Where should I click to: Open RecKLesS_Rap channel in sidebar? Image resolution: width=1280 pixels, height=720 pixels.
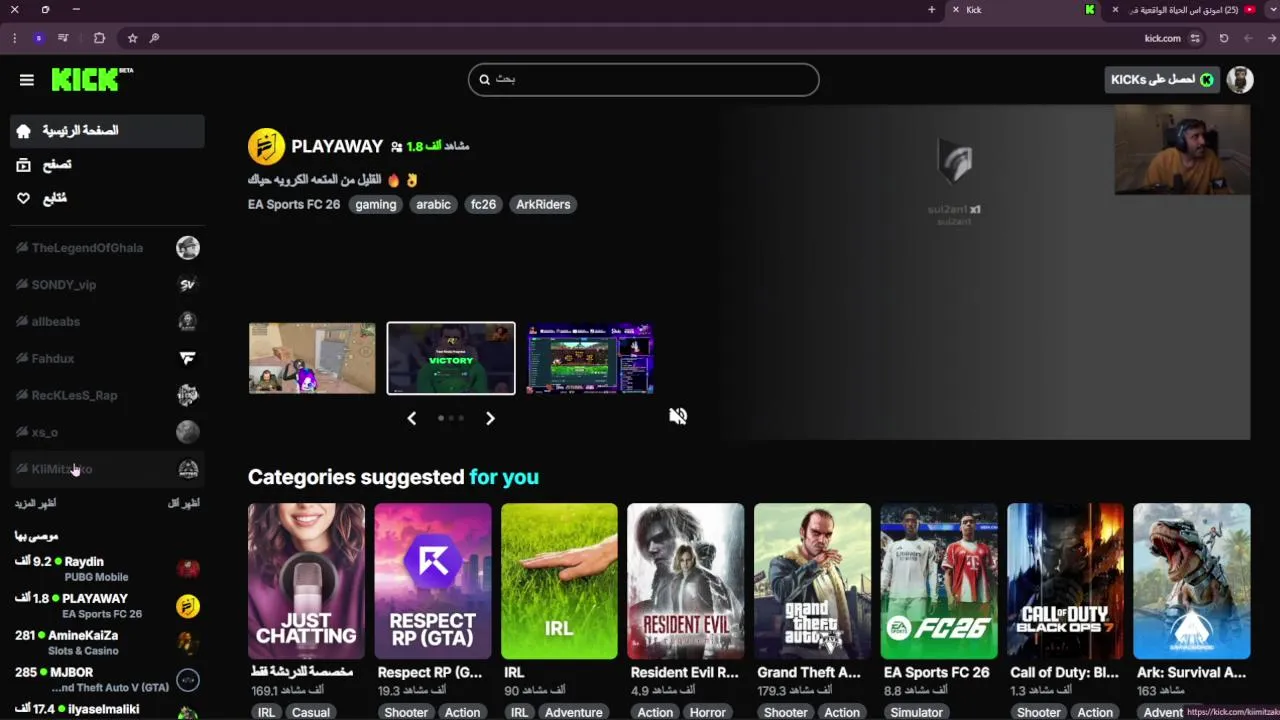coord(107,395)
